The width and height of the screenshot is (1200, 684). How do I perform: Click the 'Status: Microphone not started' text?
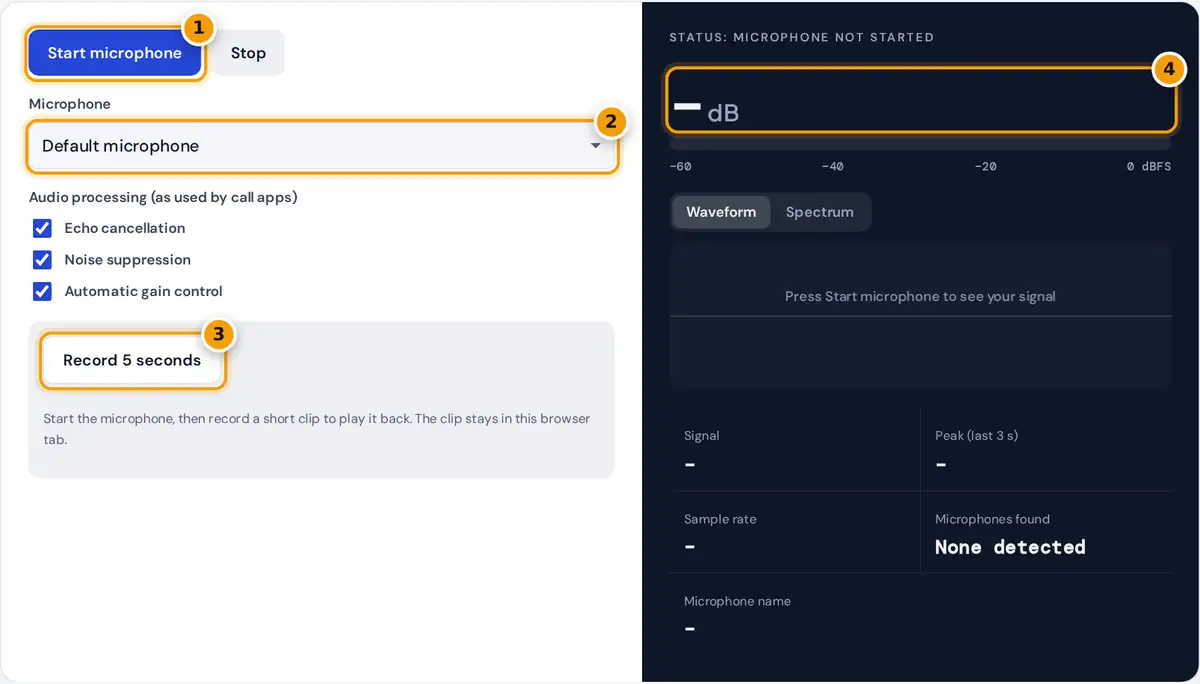pos(801,37)
